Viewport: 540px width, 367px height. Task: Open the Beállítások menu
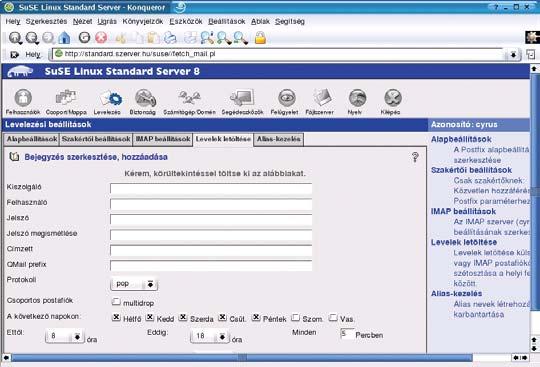[x=227, y=21]
